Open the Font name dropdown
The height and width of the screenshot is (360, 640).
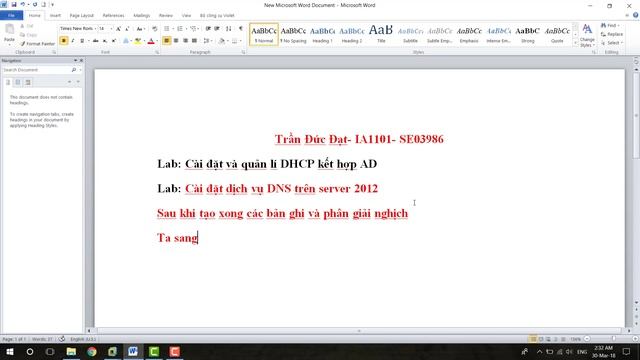click(95, 29)
